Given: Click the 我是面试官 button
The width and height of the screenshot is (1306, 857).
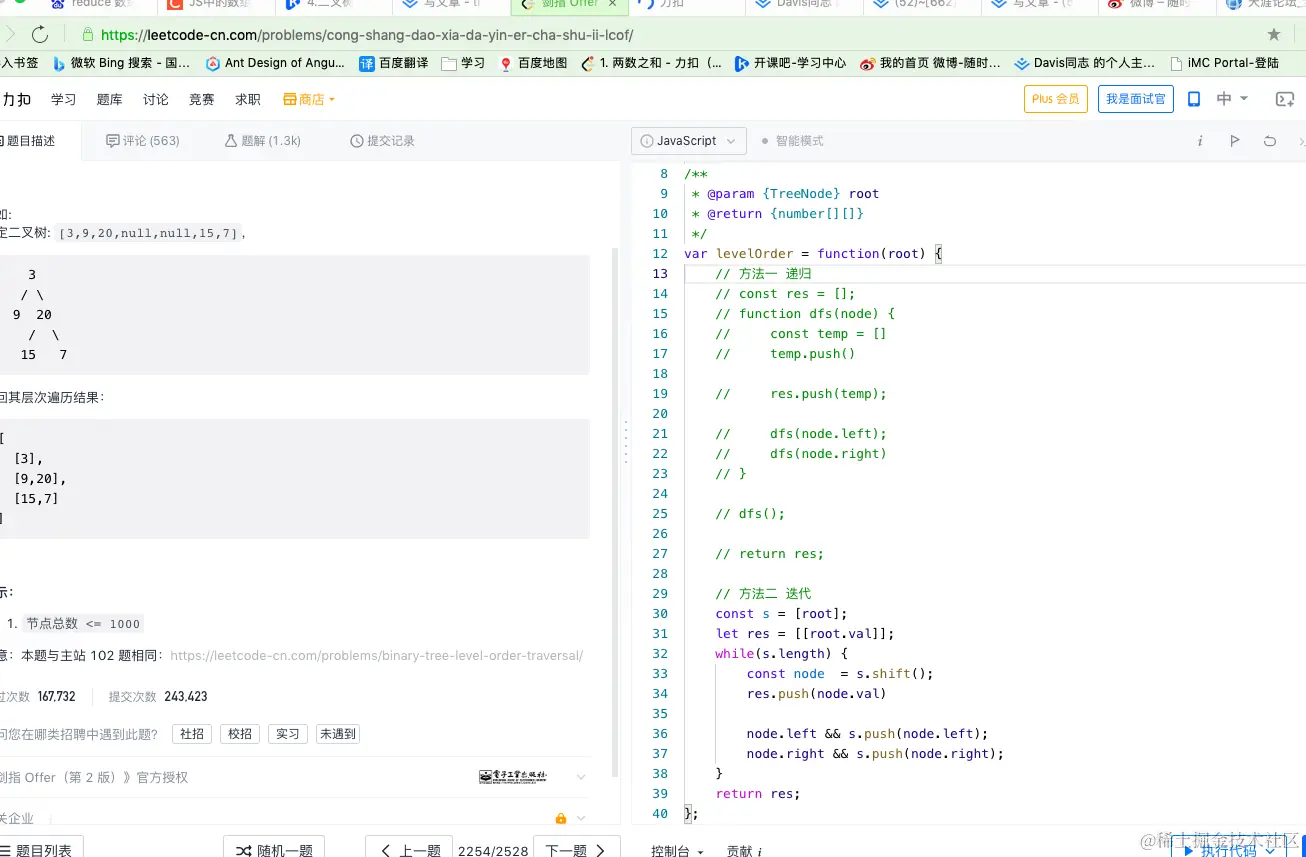Looking at the screenshot, I should click(x=1136, y=99).
